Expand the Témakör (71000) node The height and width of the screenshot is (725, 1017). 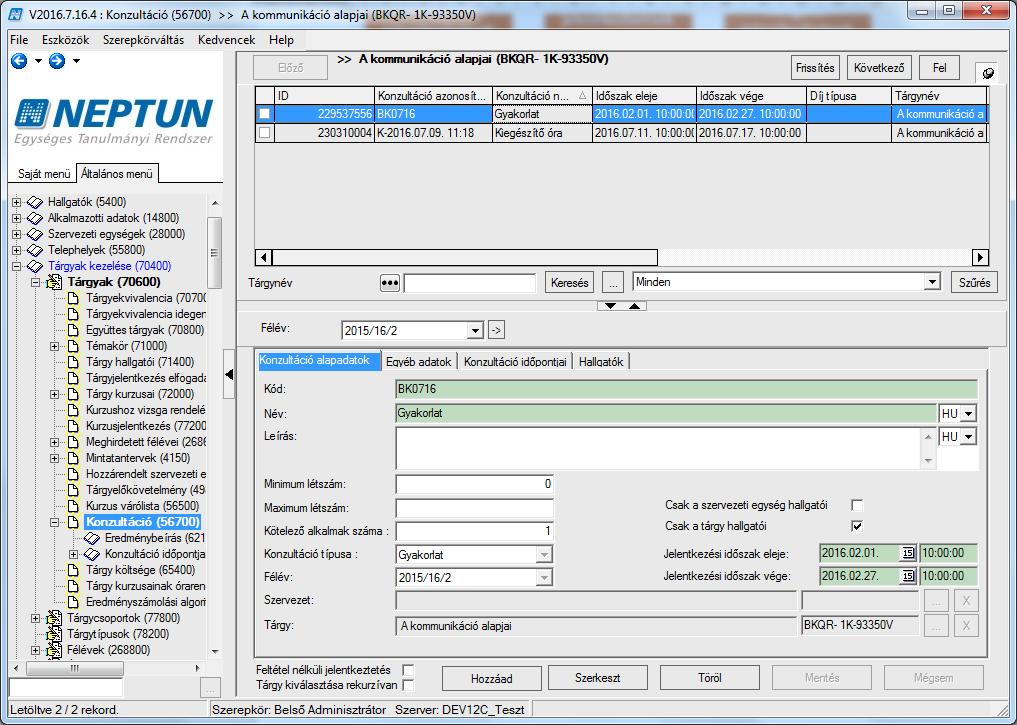55,346
